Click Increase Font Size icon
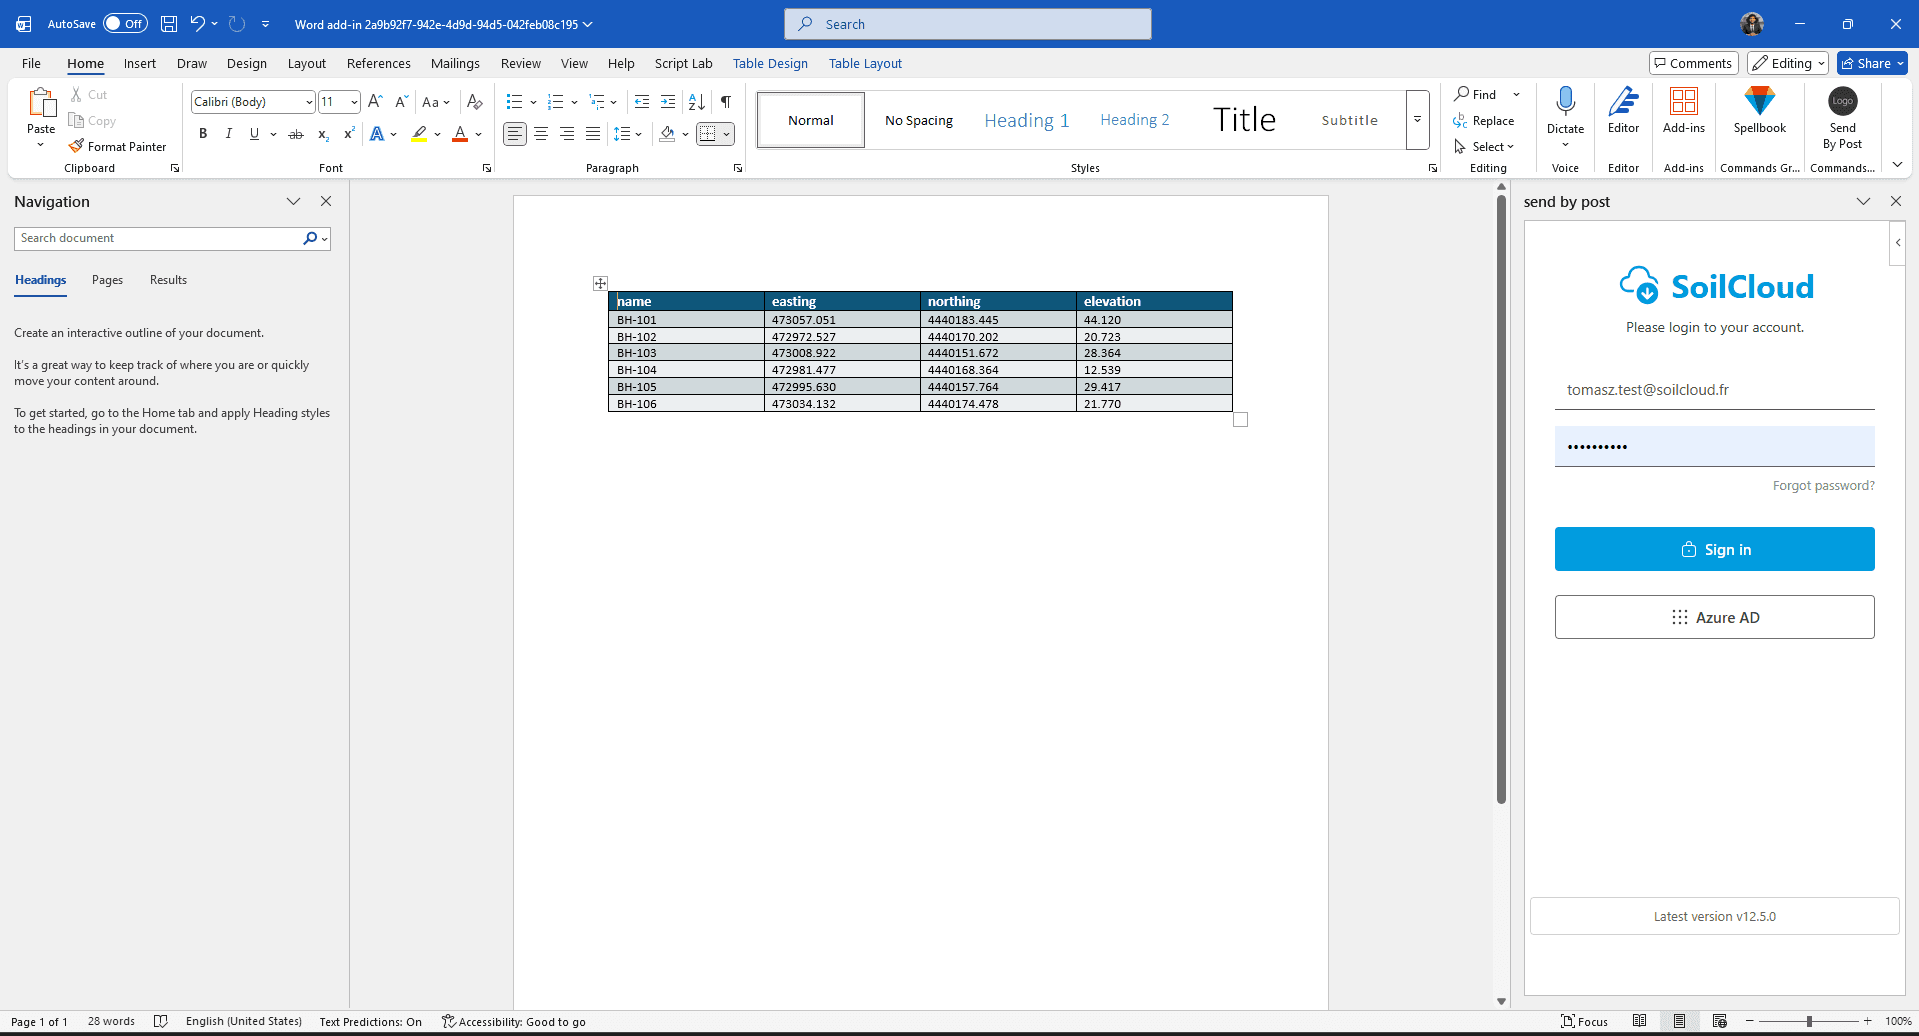The height and width of the screenshot is (1036, 1919). pyautogui.click(x=375, y=102)
